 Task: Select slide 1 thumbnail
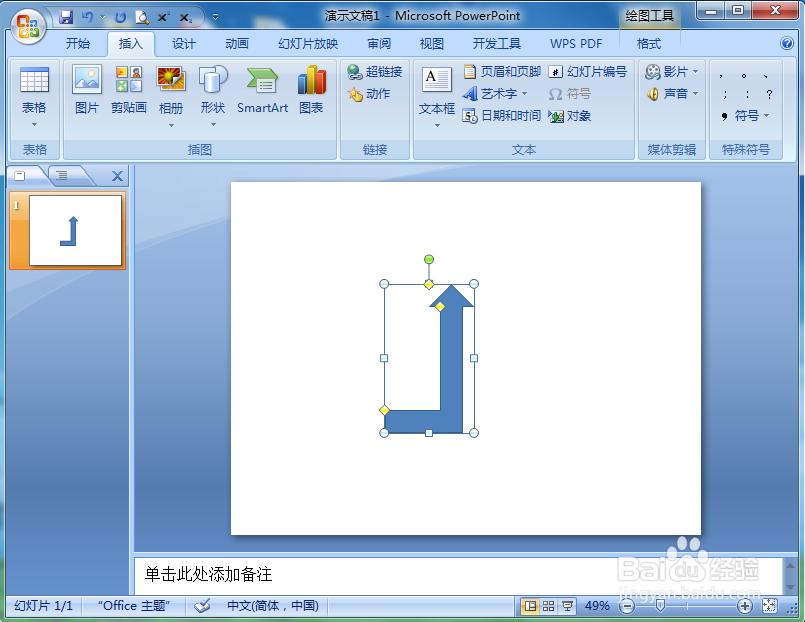coord(75,230)
